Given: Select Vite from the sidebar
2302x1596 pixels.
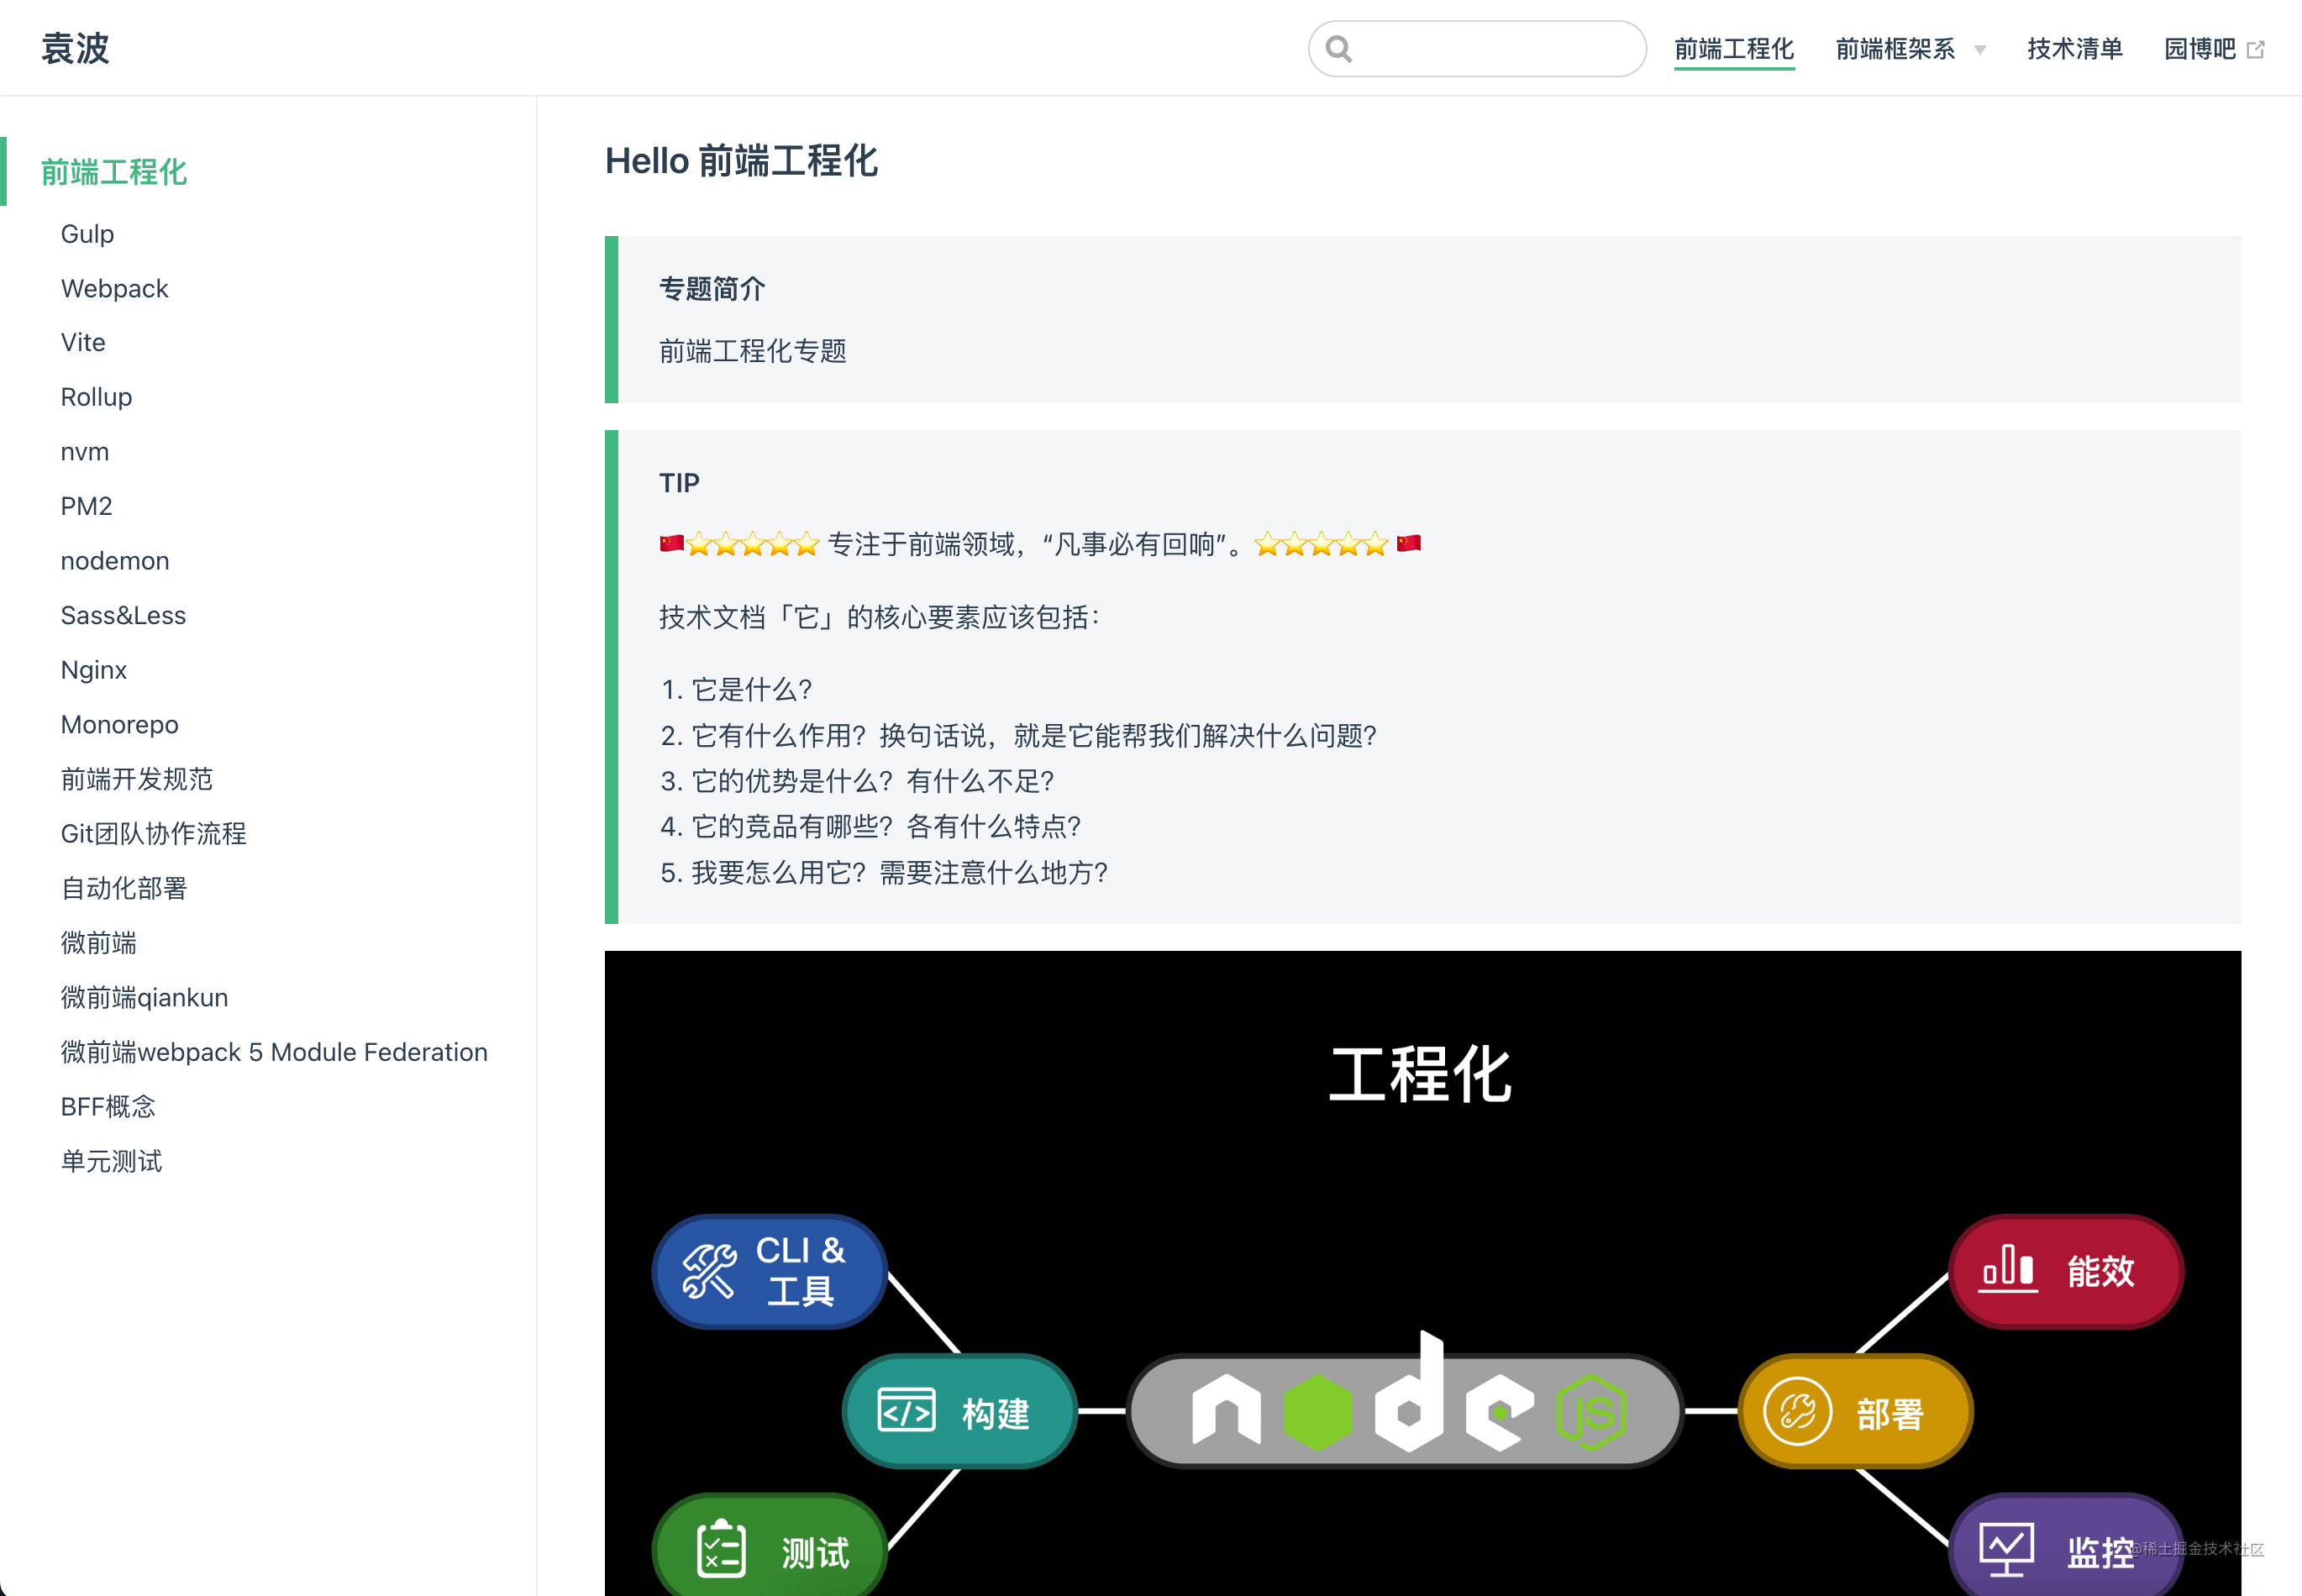Looking at the screenshot, I should [82, 342].
